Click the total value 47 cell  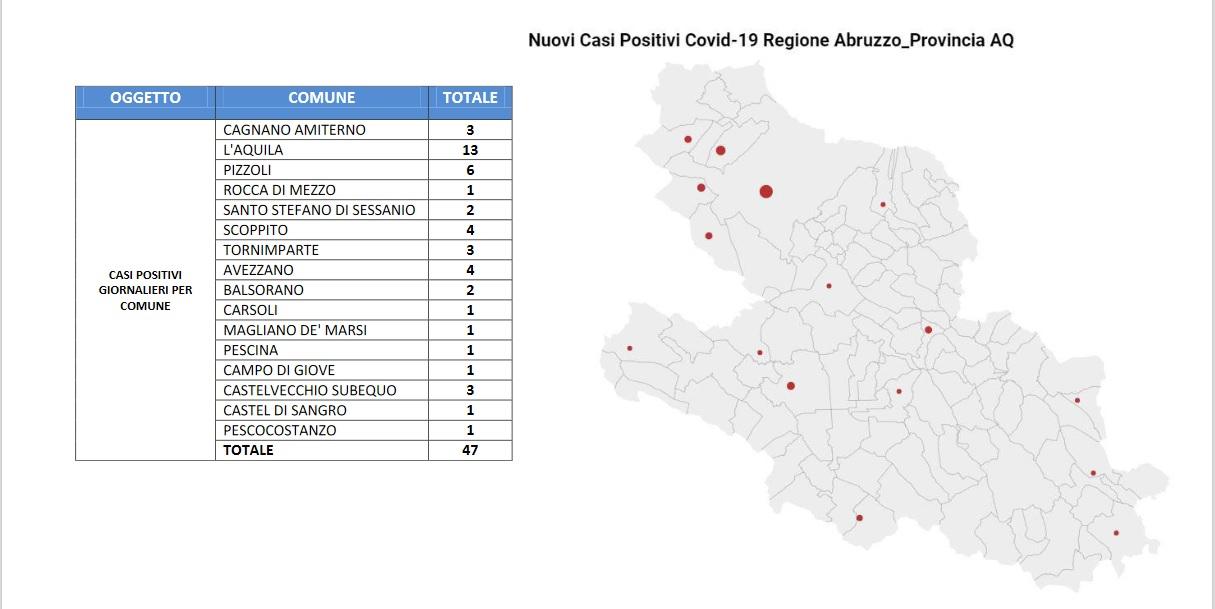[470, 450]
